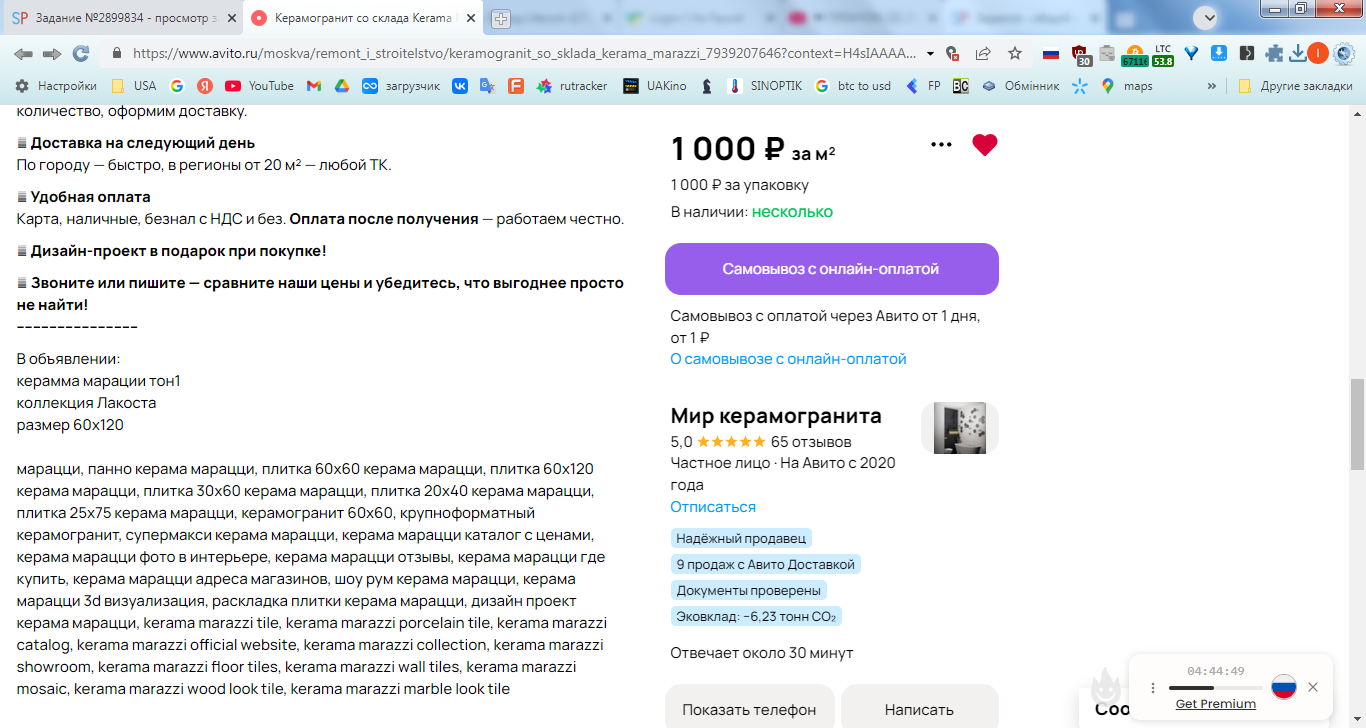This screenshot has width=1366, height=728.
Task: Open a new browser tab
Action: [501, 18]
